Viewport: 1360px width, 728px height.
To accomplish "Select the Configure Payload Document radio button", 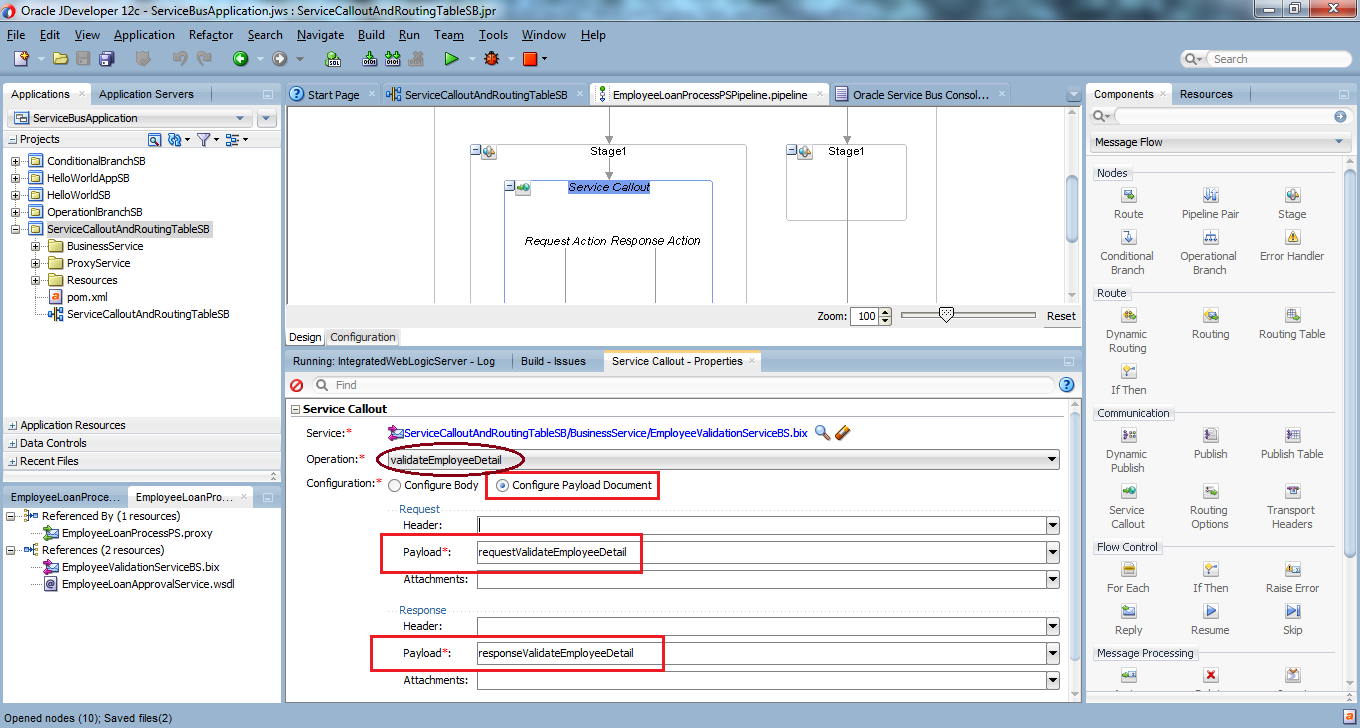I will click(x=502, y=486).
